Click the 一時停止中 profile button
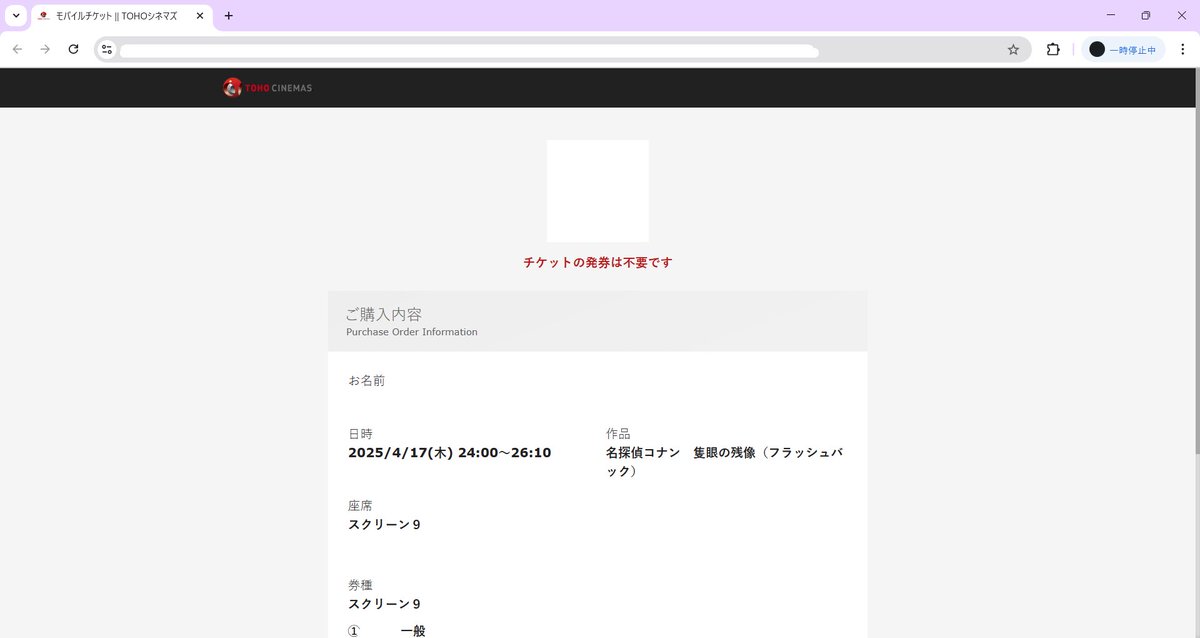 (x=1123, y=49)
